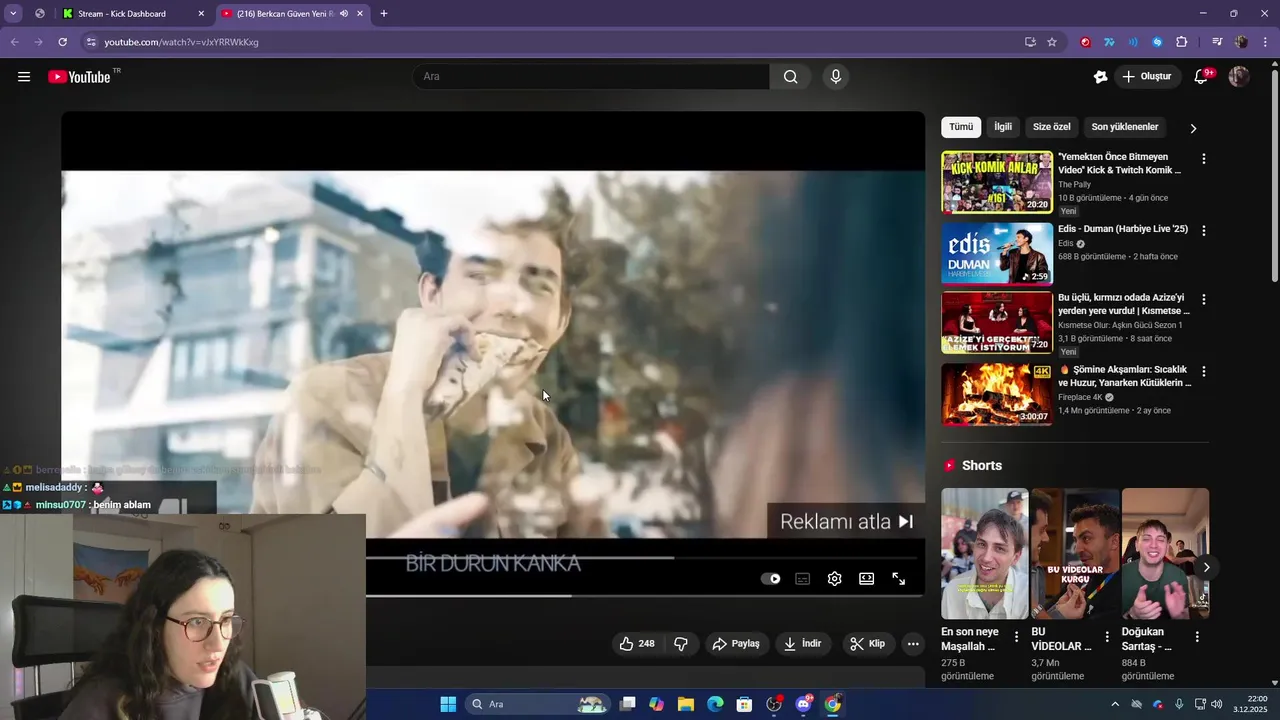Click the Windows taskbar search box

pos(538,704)
